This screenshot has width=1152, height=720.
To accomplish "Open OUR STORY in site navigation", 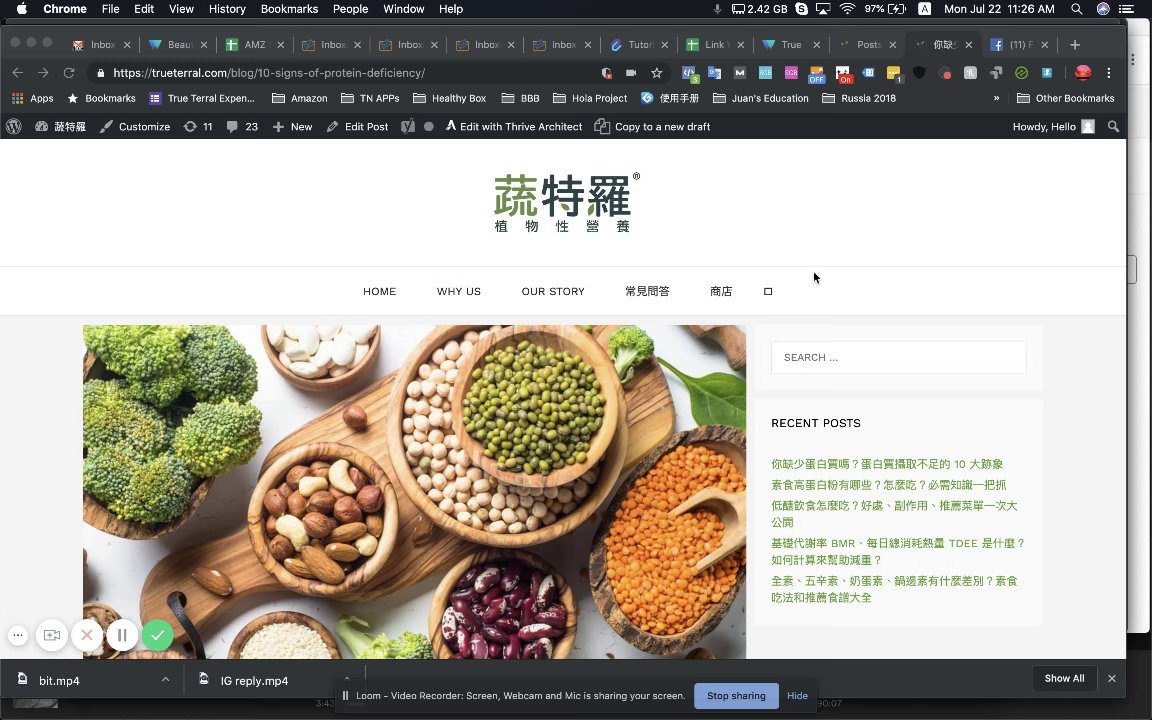I will click(x=553, y=292).
